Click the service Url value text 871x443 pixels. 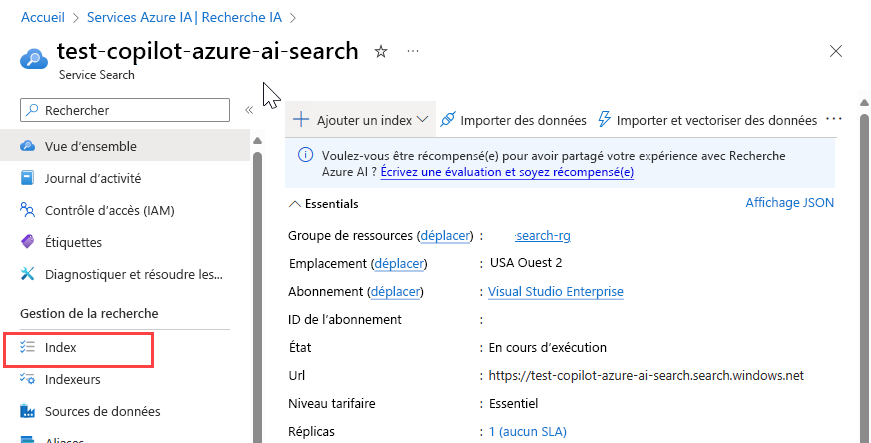646,376
